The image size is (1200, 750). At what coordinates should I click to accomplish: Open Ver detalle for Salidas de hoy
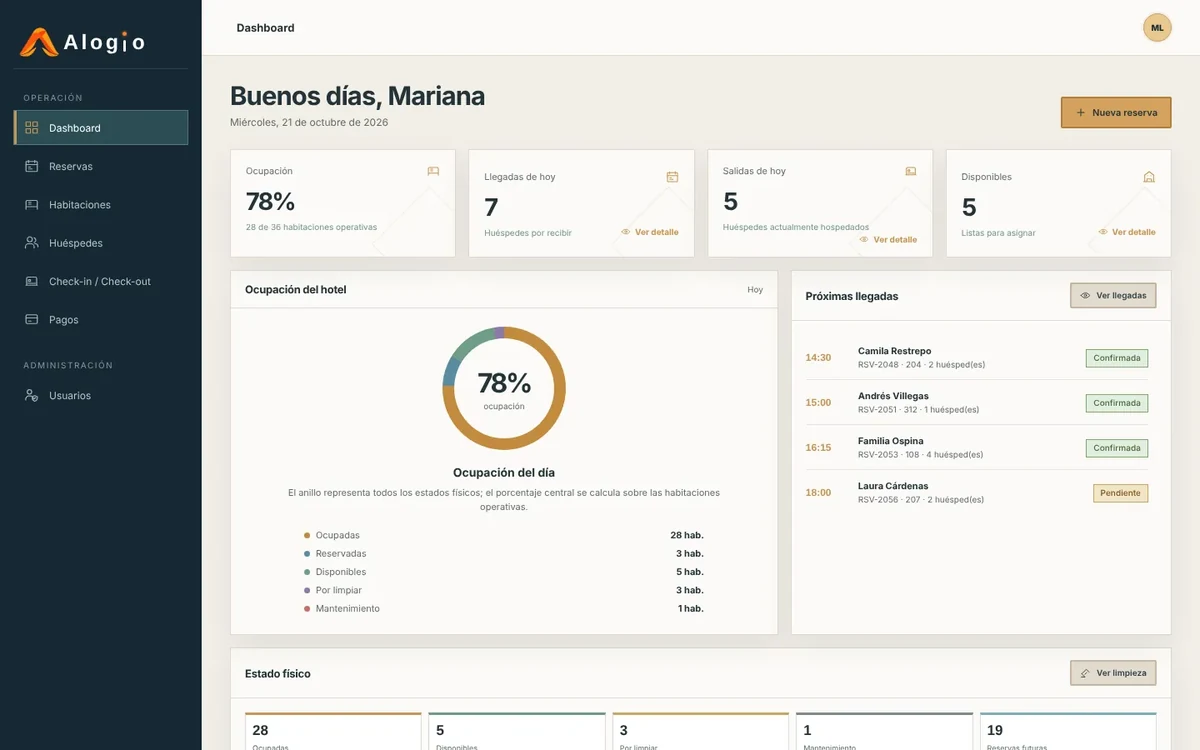[x=888, y=240]
